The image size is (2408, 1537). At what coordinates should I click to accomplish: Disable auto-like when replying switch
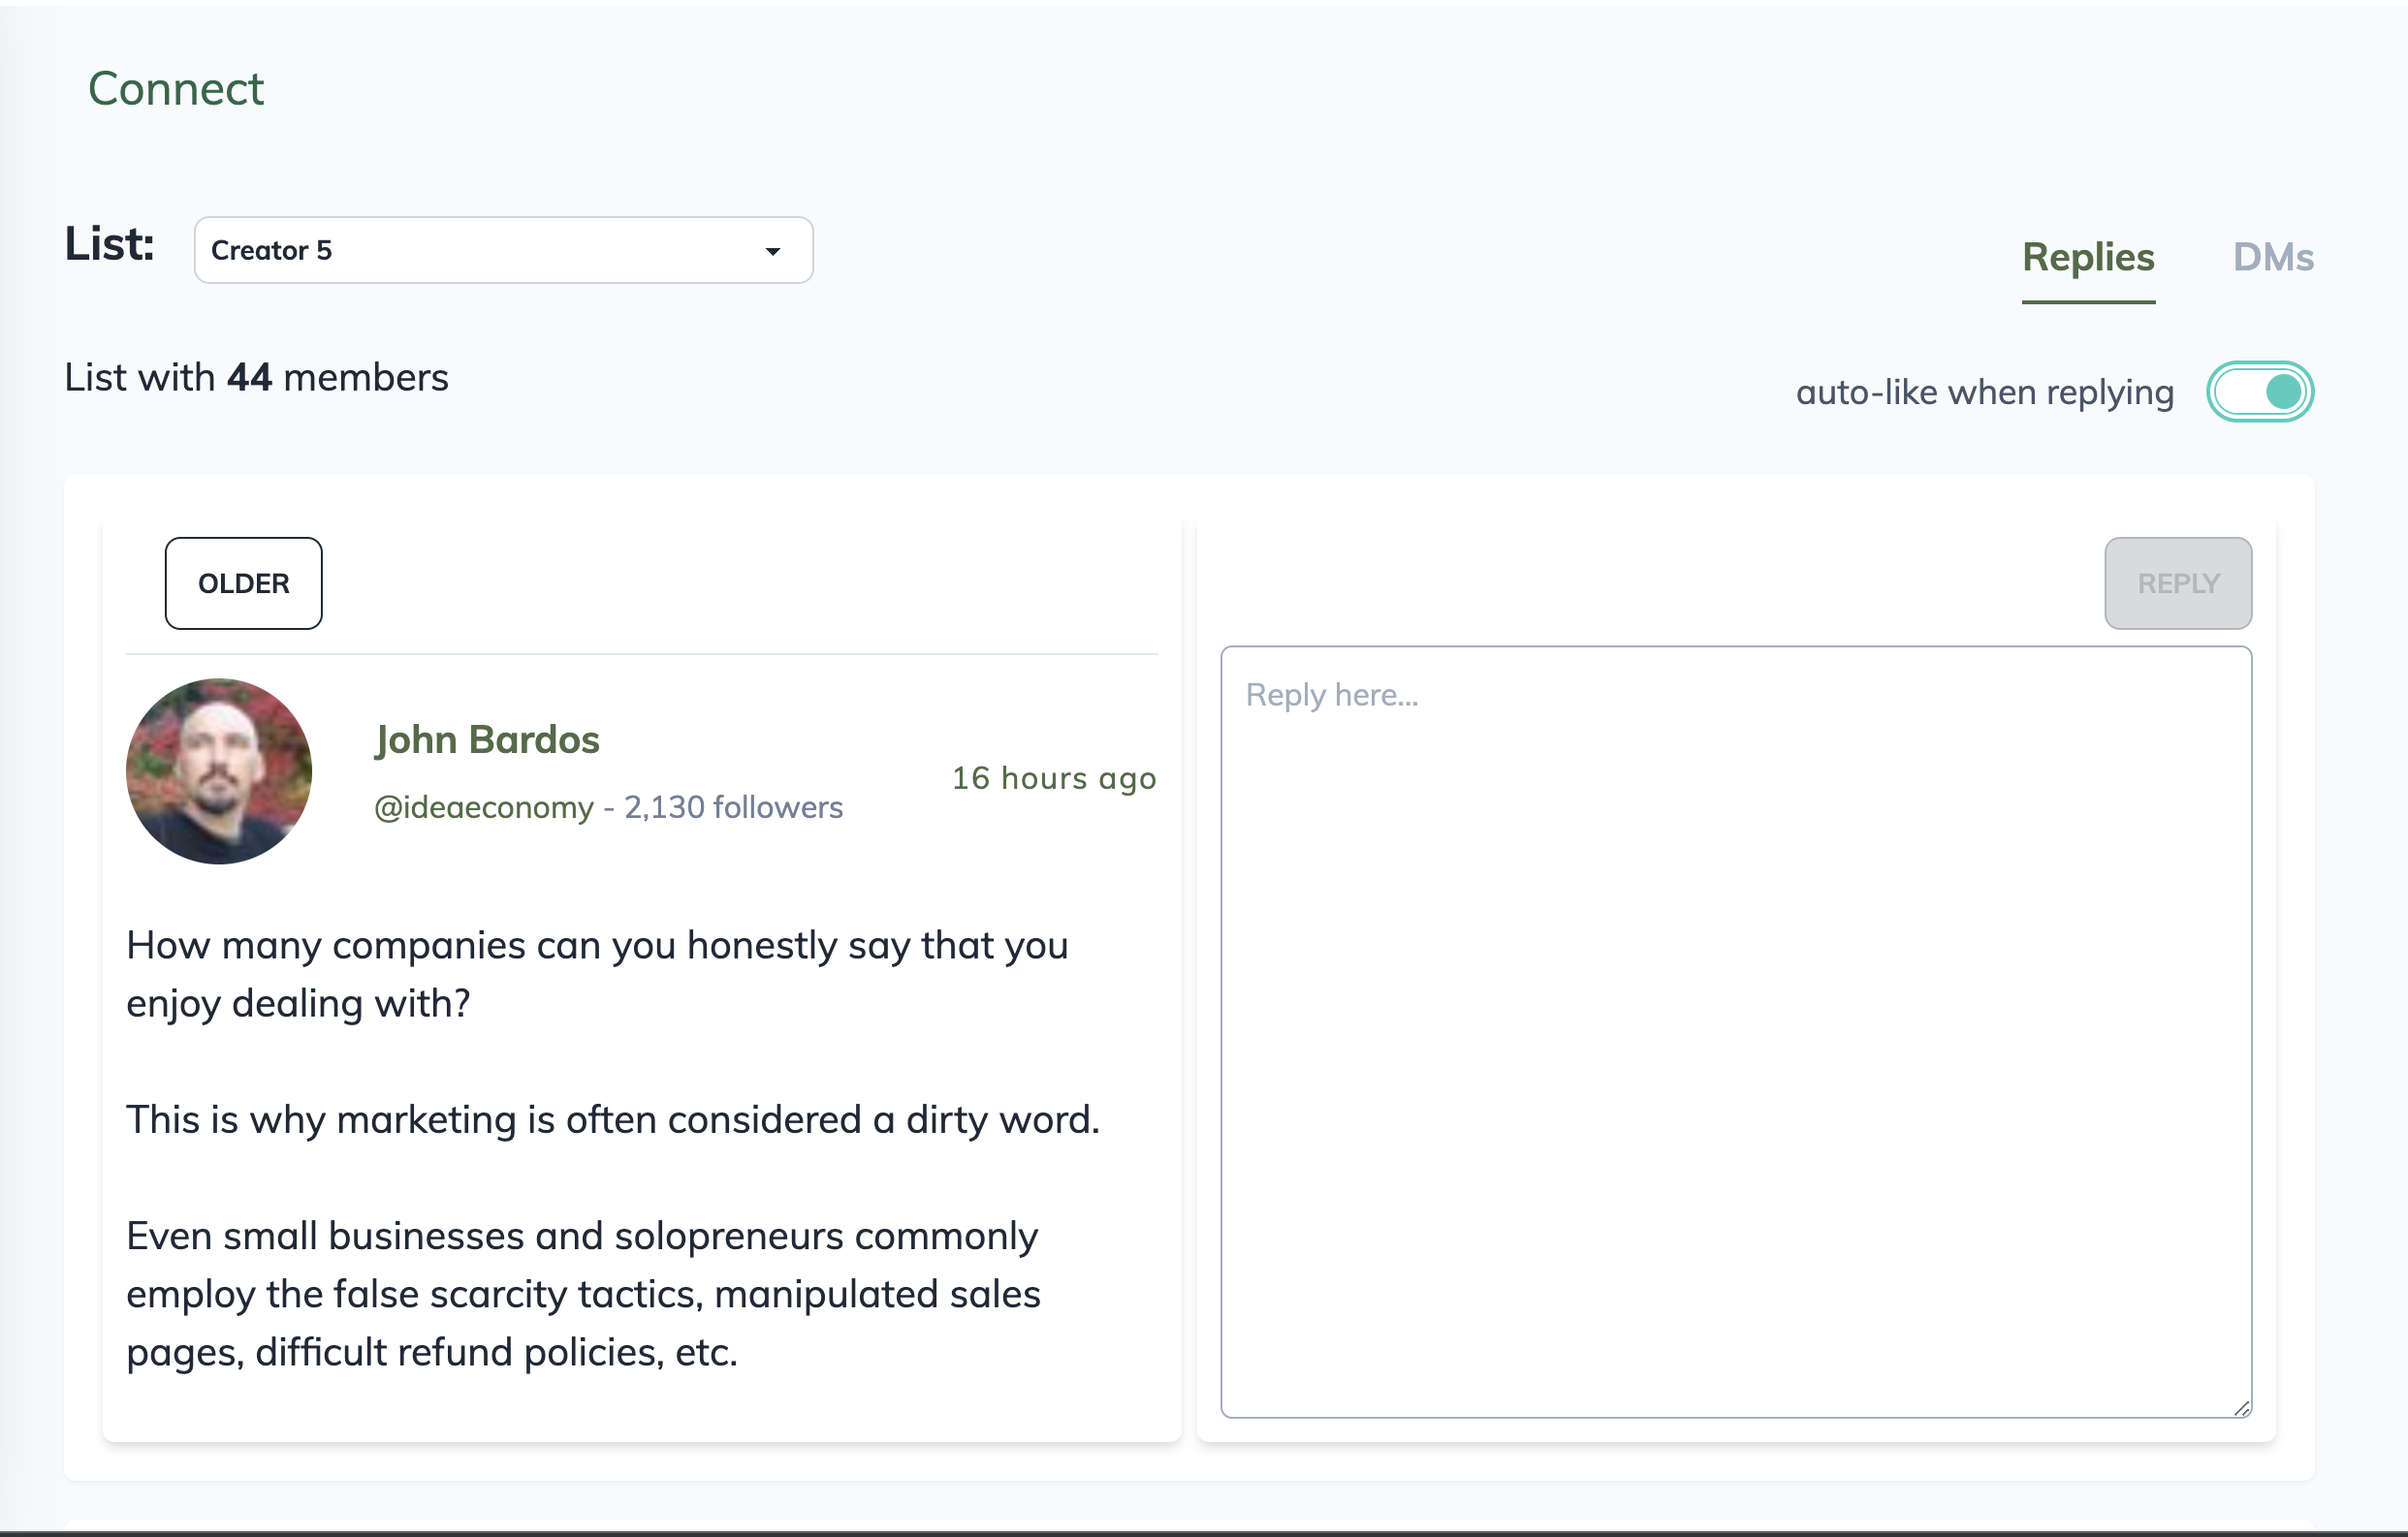[x=2259, y=391]
